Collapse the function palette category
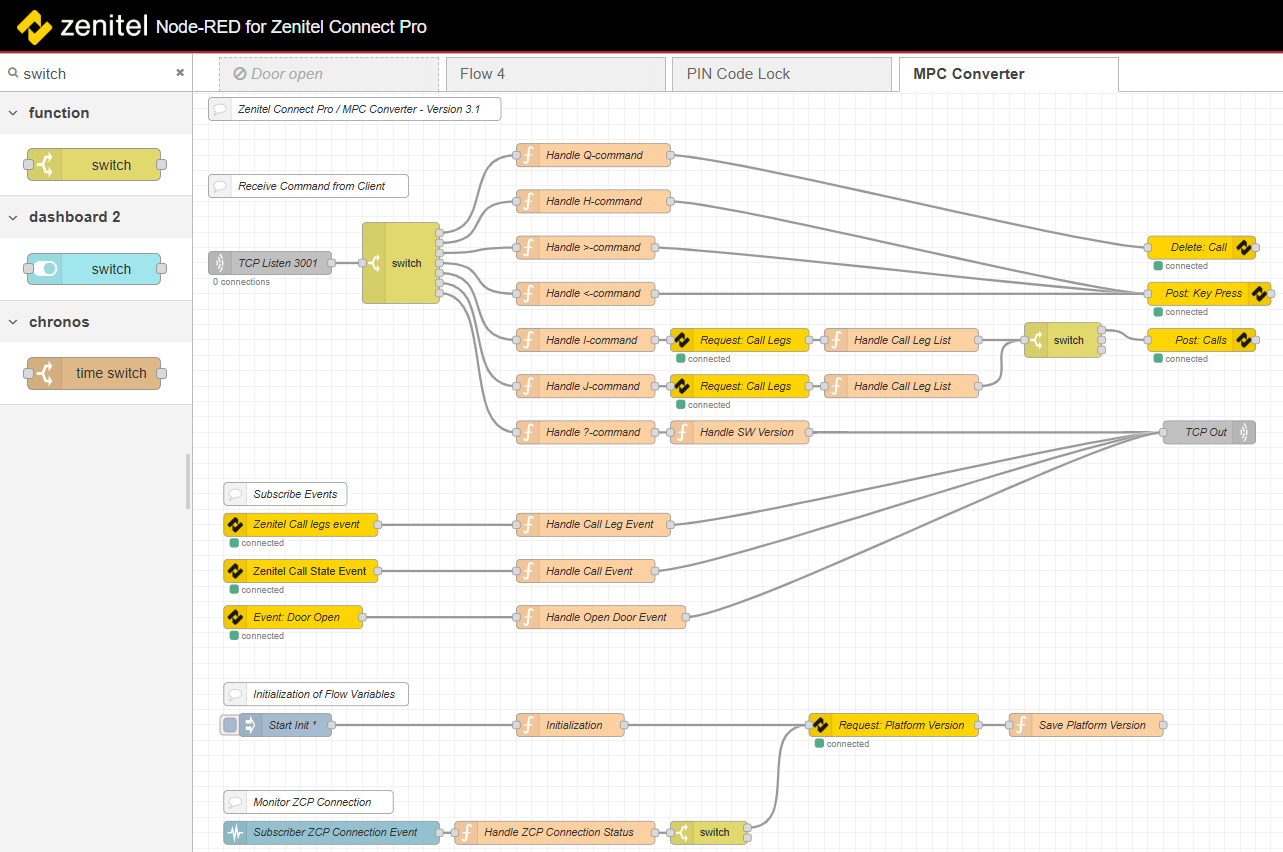 [14, 113]
